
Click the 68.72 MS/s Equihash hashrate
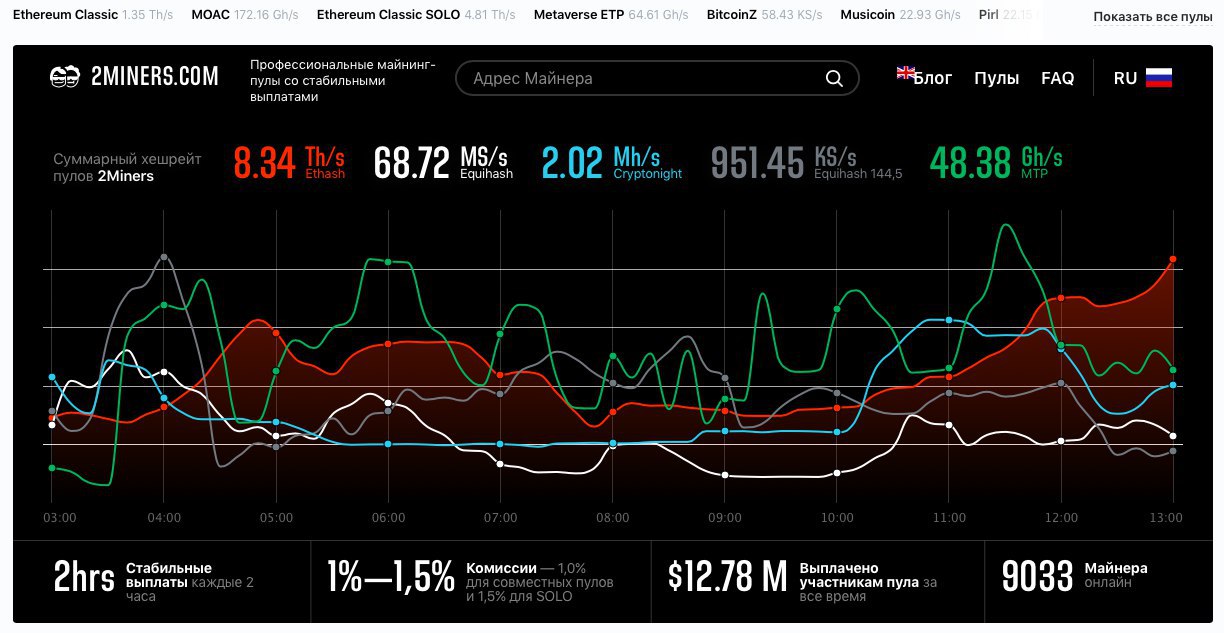point(444,162)
